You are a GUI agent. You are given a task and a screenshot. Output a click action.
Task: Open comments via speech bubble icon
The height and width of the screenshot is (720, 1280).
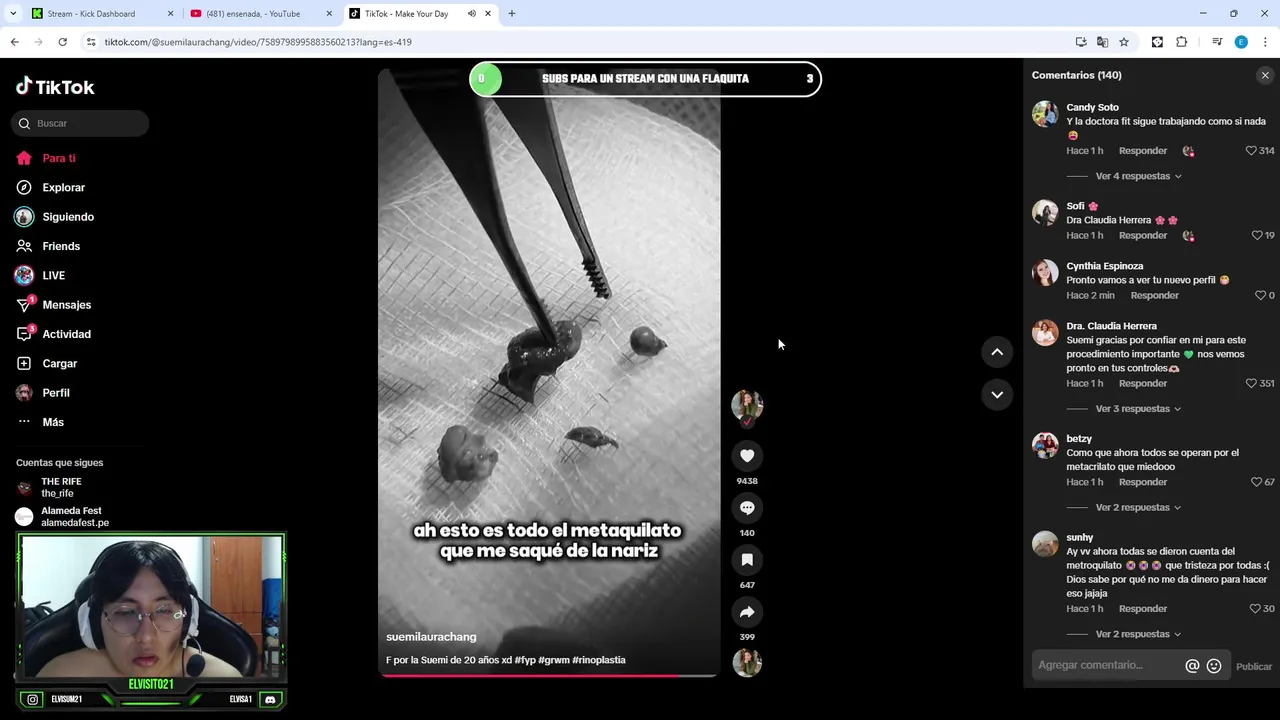click(x=747, y=508)
